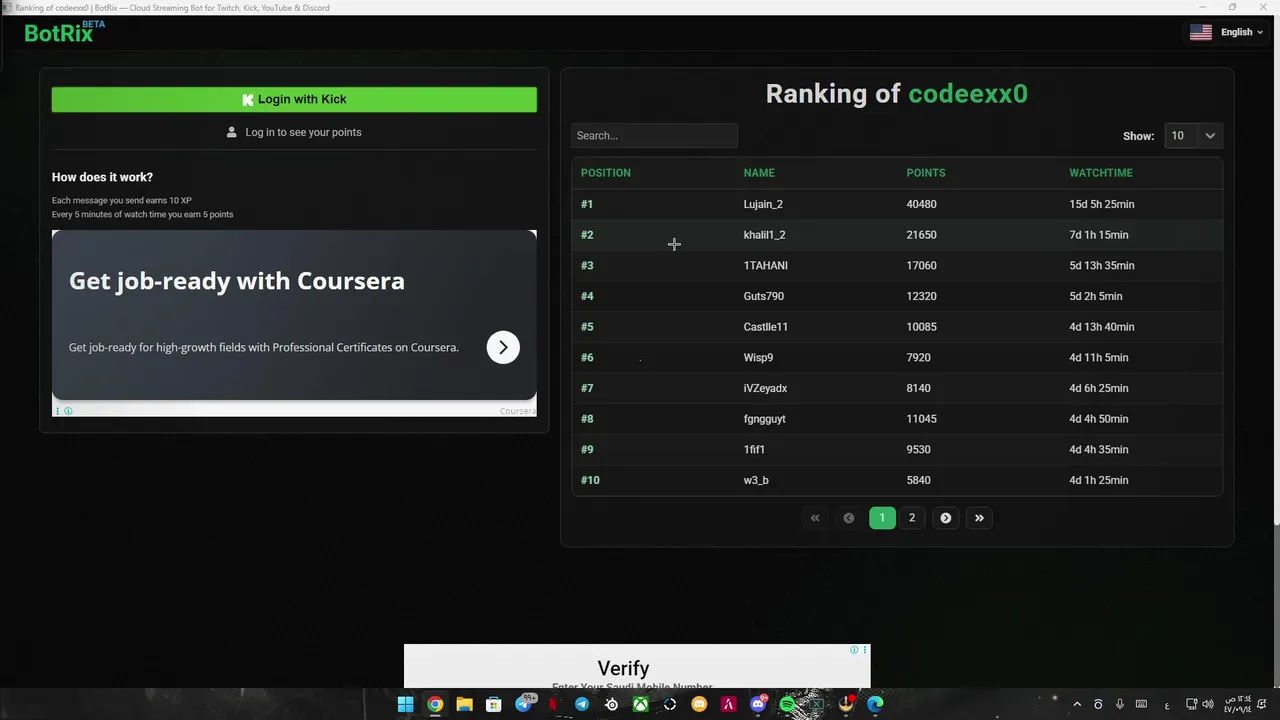The width and height of the screenshot is (1280, 720).
Task: Show hidden system tray icons
Action: coord(1077,704)
